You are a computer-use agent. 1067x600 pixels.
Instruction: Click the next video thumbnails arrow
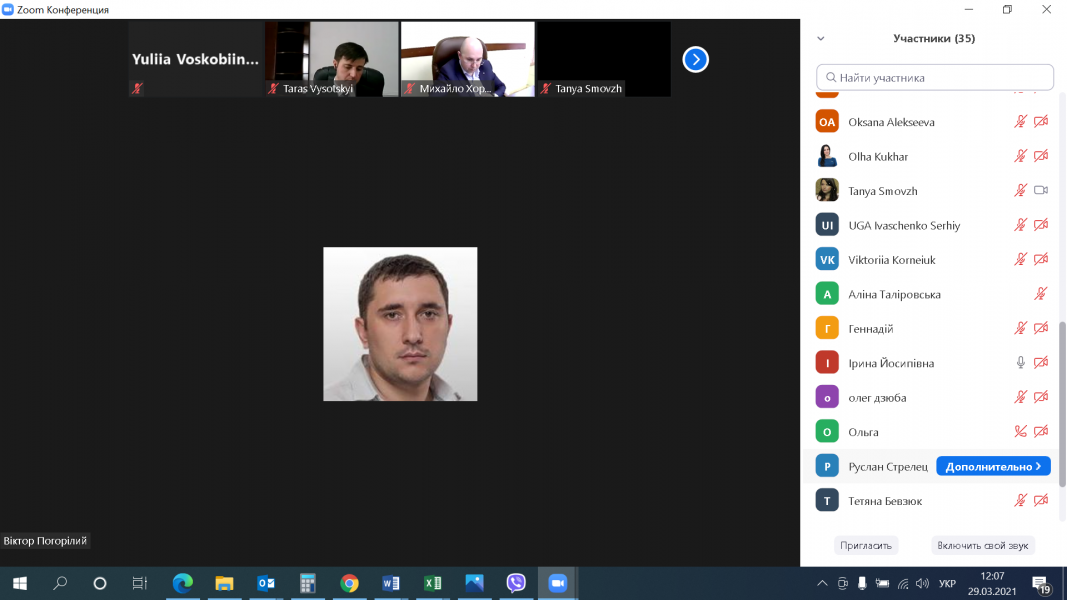[695, 60]
